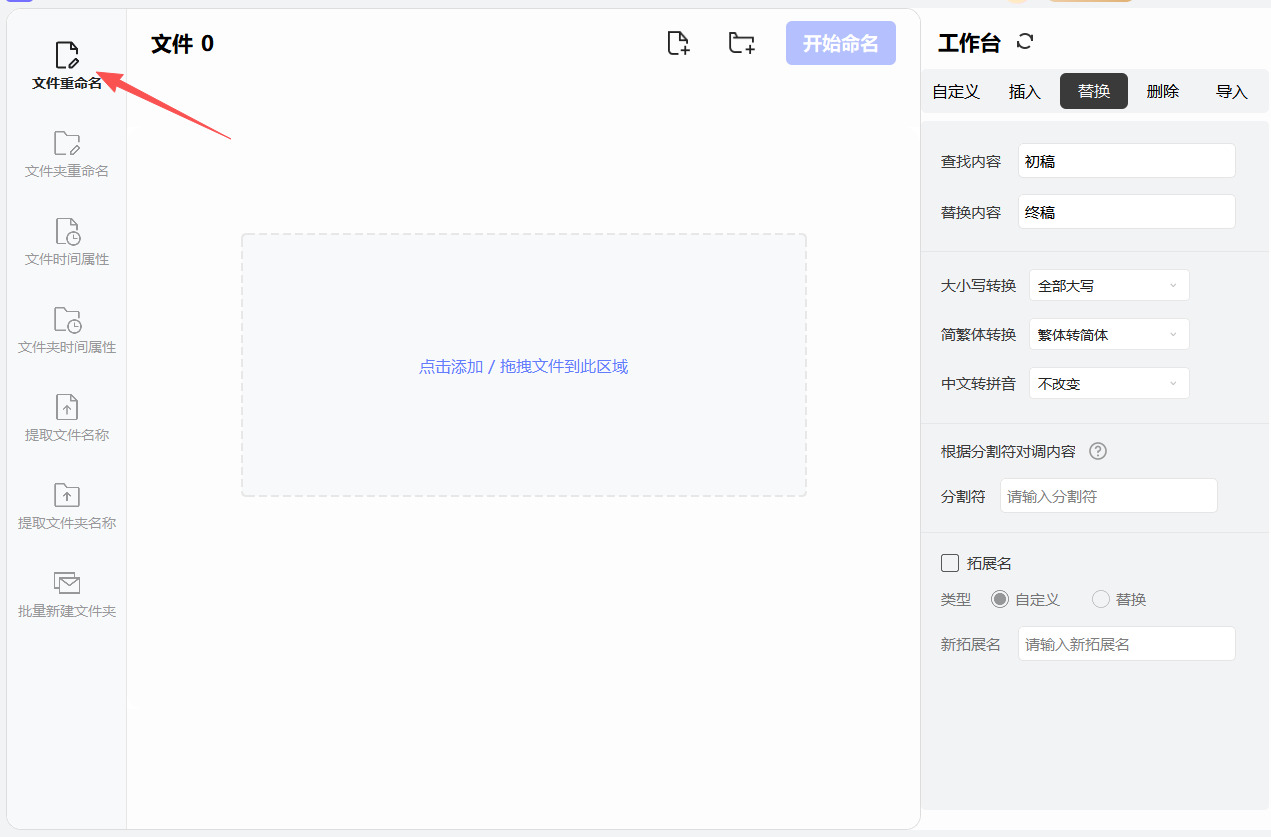The width and height of the screenshot is (1271, 837).
Task: Open the 文件重命名 sidebar icon
Action: coord(67,56)
